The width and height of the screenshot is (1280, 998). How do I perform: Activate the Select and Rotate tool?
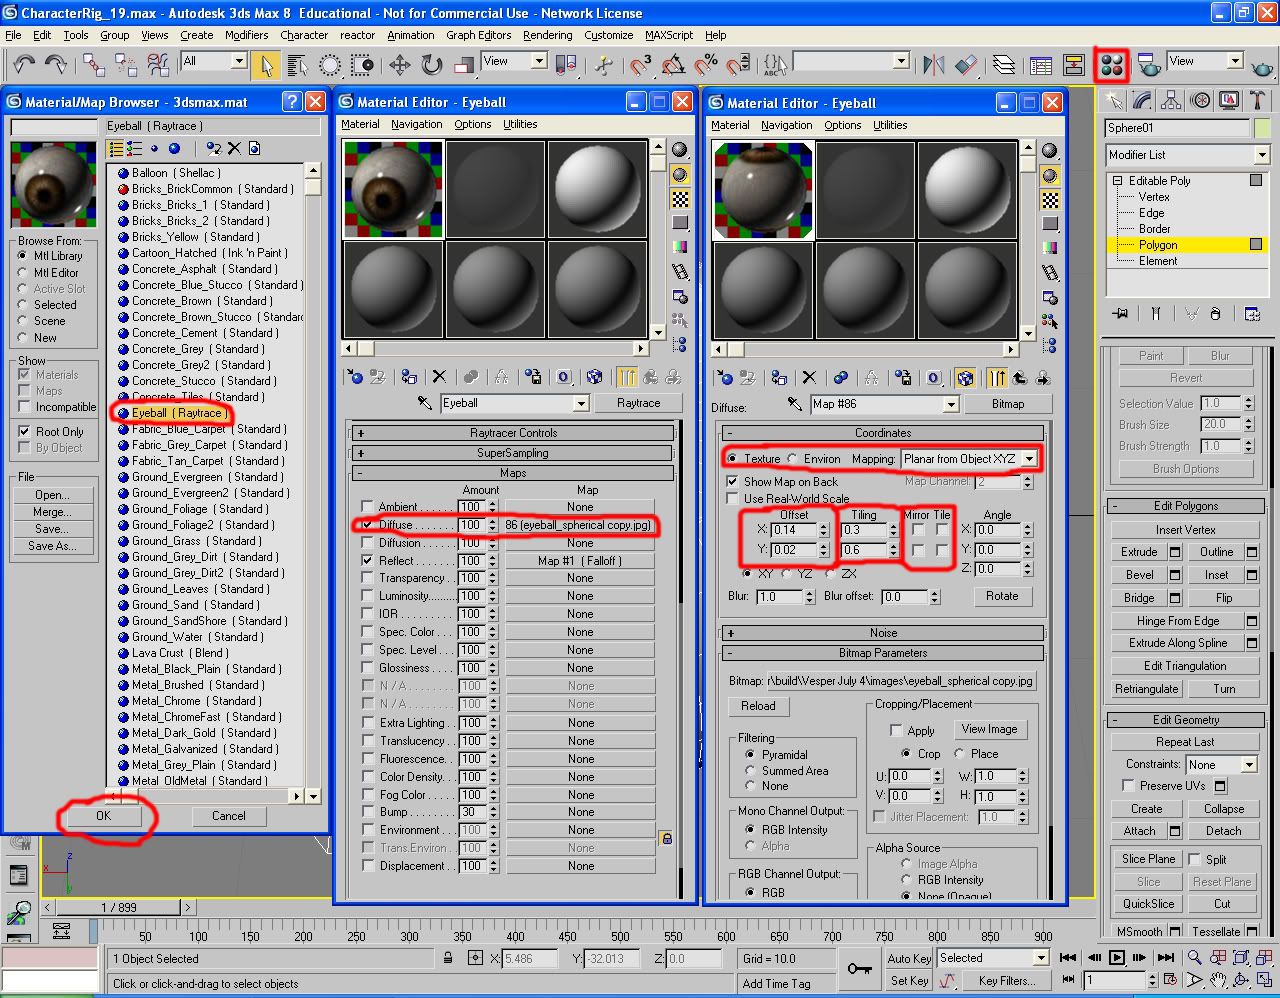click(432, 66)
